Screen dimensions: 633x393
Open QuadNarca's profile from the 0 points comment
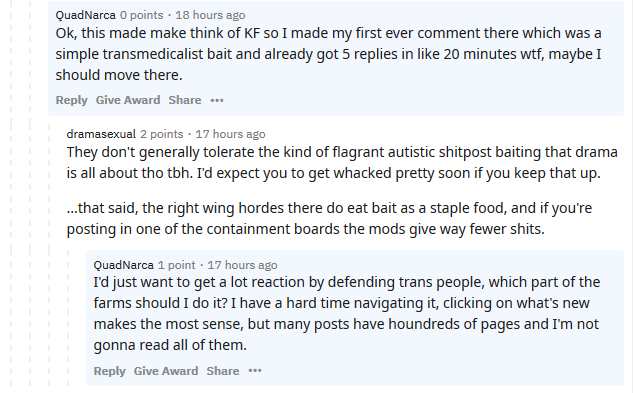[86, 15]
